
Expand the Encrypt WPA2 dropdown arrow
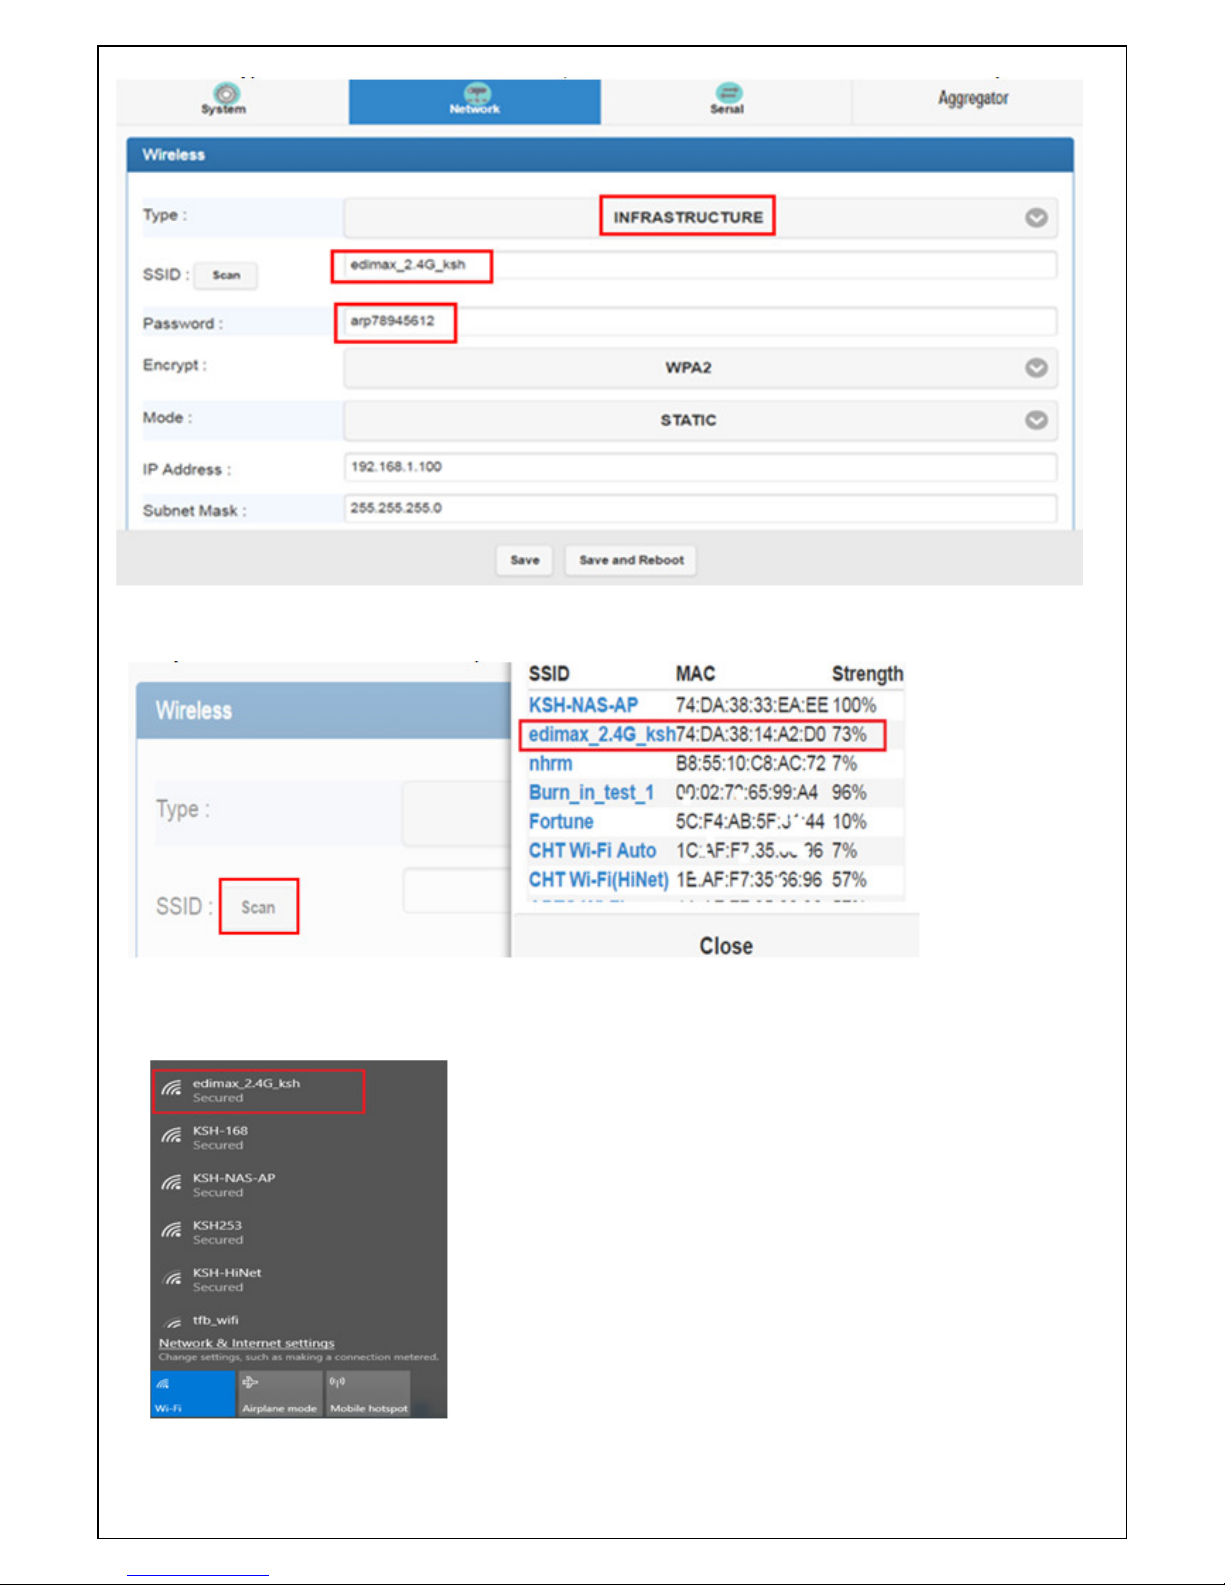tap(1036, 368)
